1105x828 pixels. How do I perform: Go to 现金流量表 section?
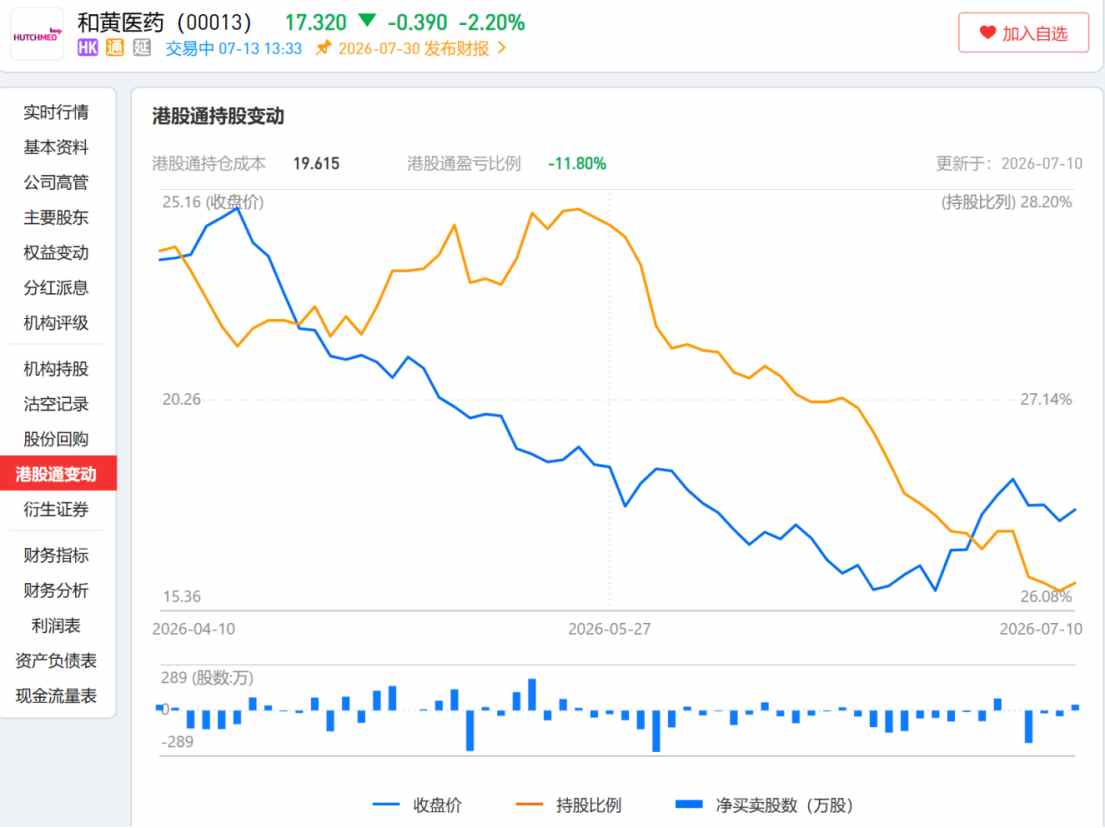(56, 696)
